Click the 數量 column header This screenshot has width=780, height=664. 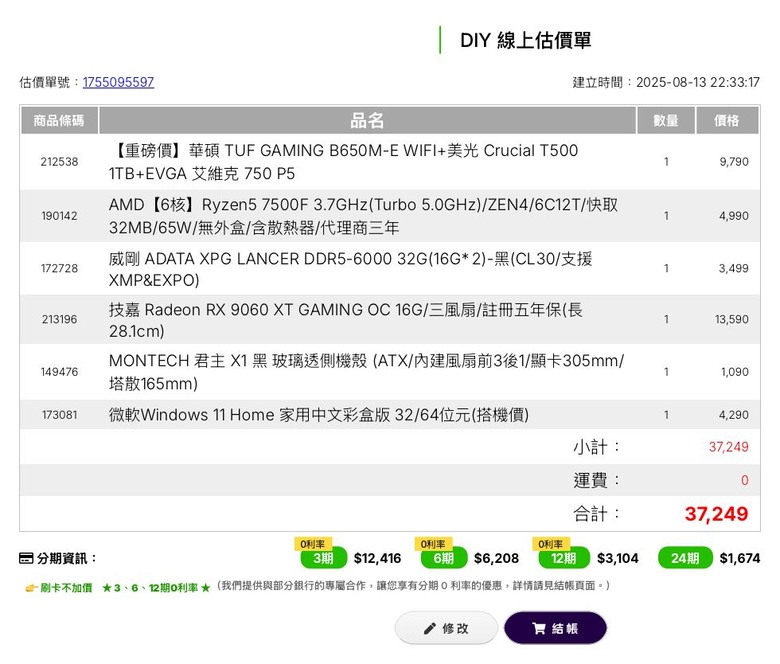point(666,120)
